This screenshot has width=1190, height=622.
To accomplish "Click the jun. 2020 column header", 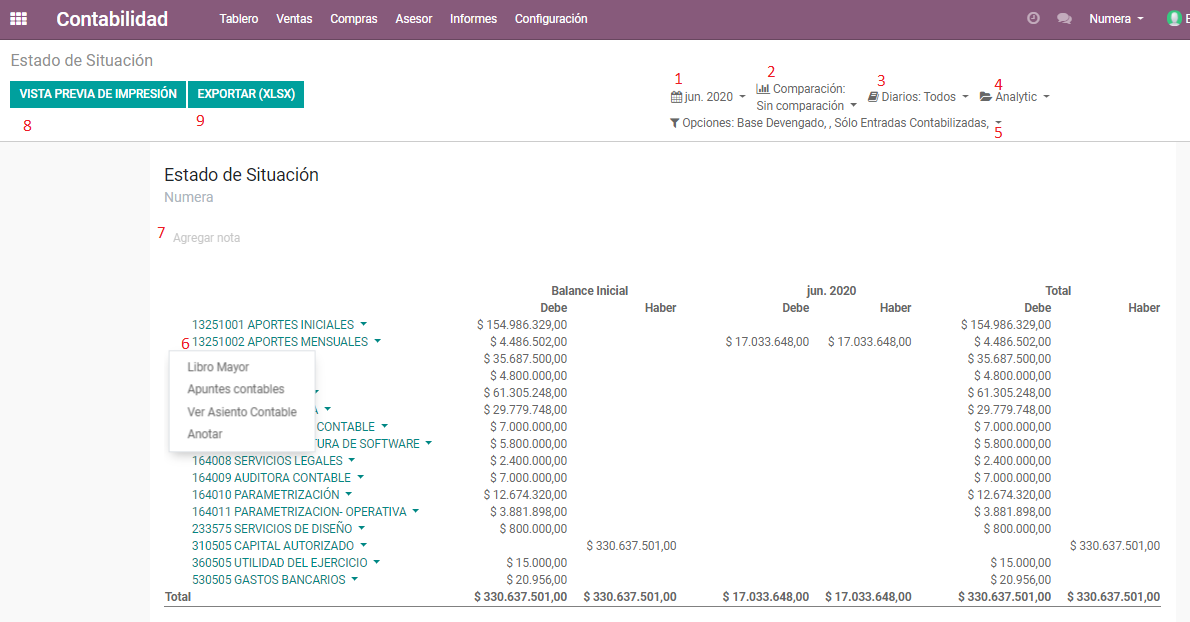I will 832,291.
